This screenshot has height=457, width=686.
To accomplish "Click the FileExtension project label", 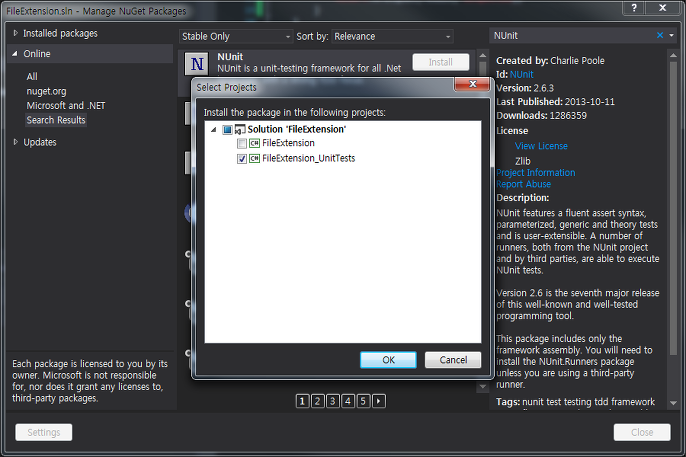I will tap(288, 143).
